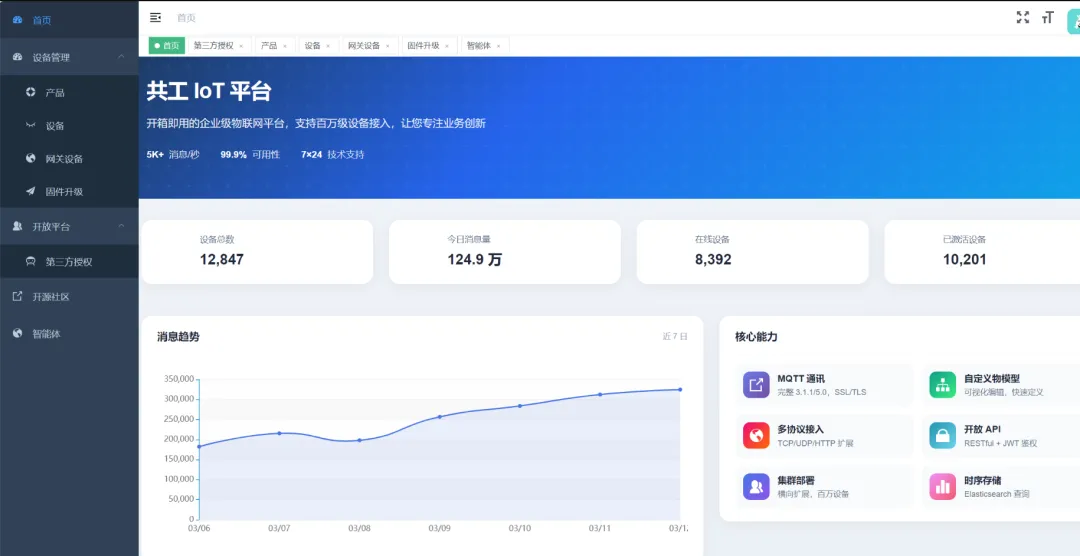This screenshot has width=1080, height=556.
Task: Click the 近 7 日 label
Action: click(674, 336)
